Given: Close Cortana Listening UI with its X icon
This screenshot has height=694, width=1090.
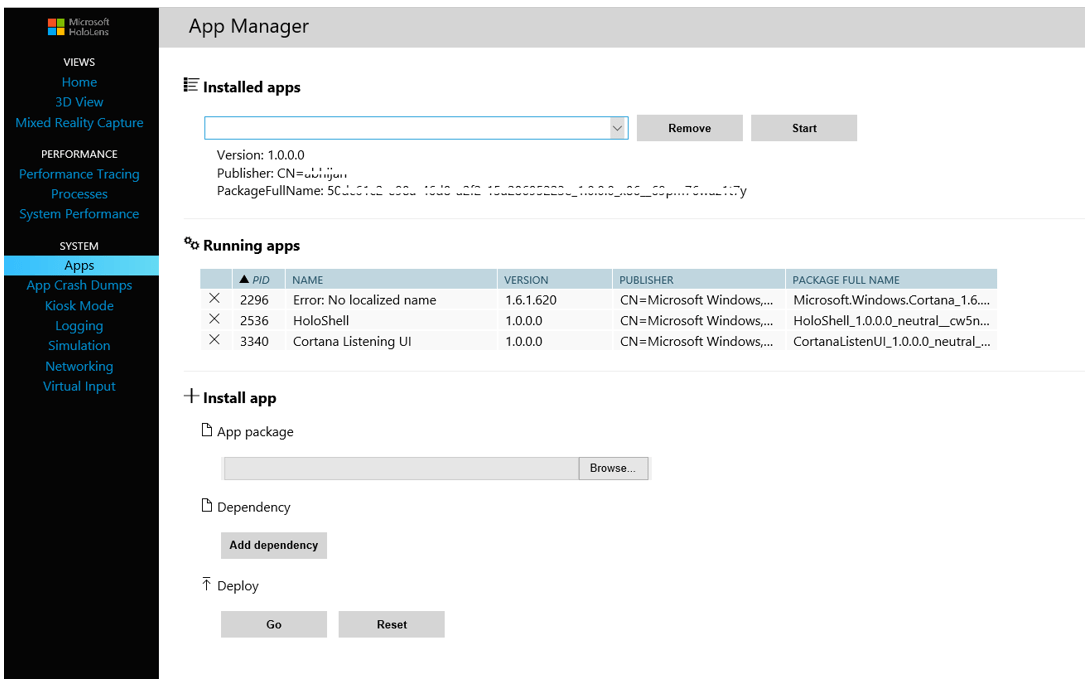Looking at the screenshot, I should click(x=215, y=339).
